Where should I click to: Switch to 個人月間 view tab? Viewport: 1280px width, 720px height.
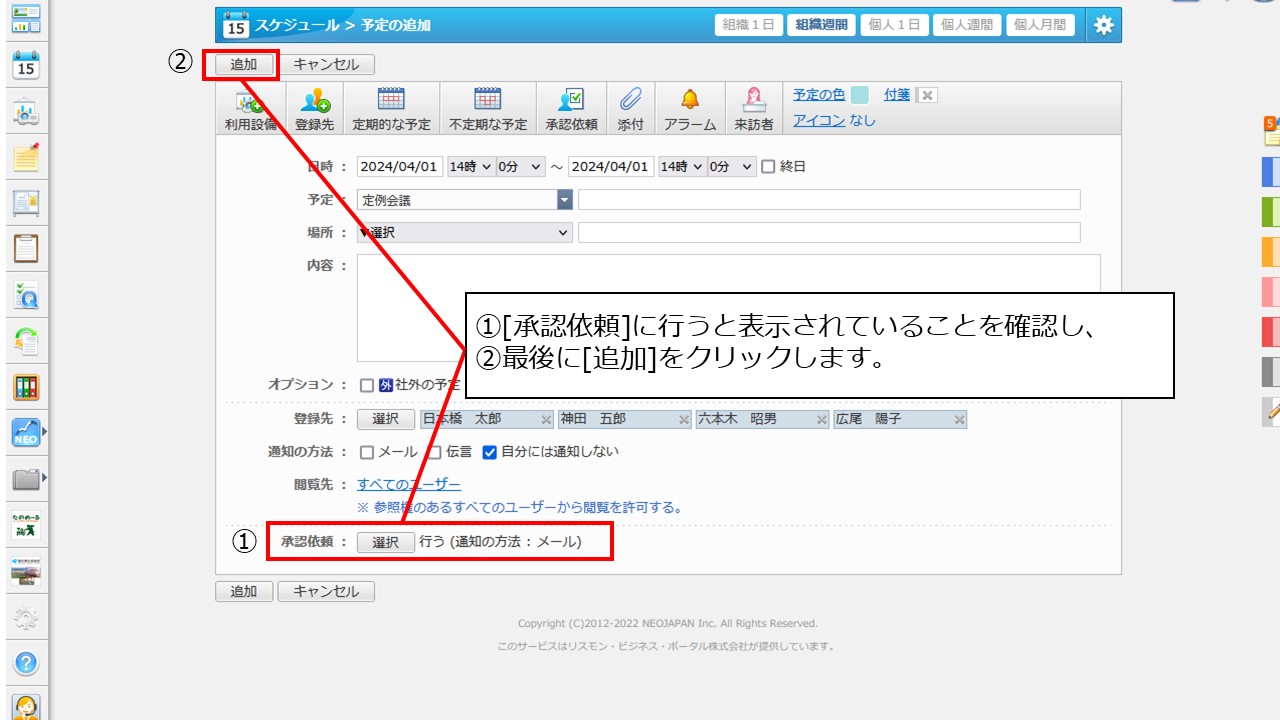[x=1039, y=26]
